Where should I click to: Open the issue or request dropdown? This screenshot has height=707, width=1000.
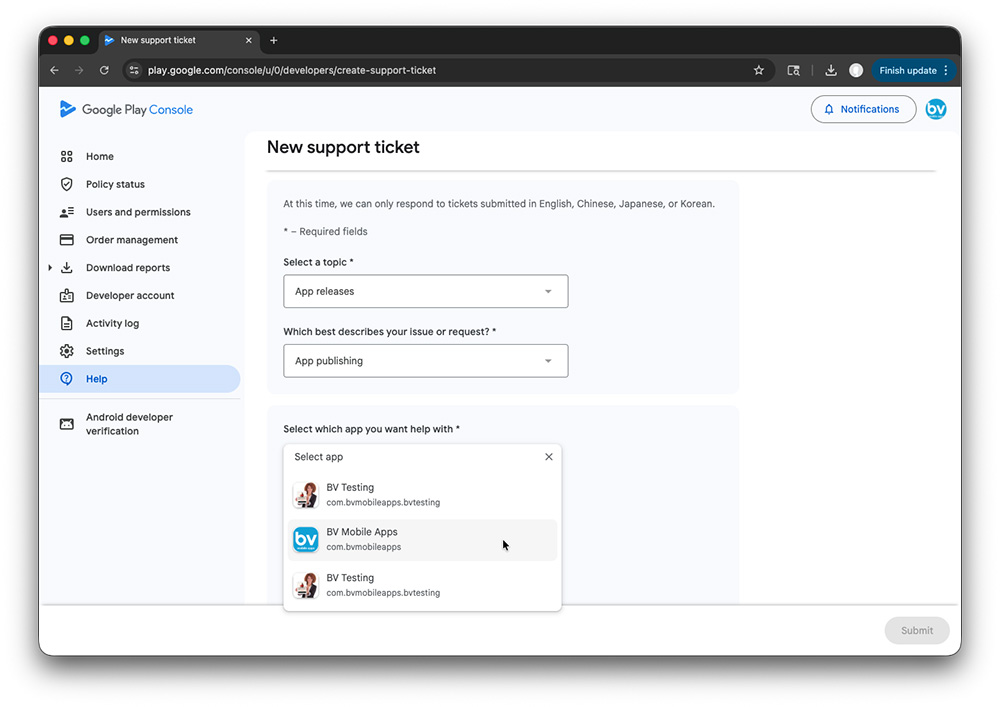pyautogui.click(x=425, y=361)
